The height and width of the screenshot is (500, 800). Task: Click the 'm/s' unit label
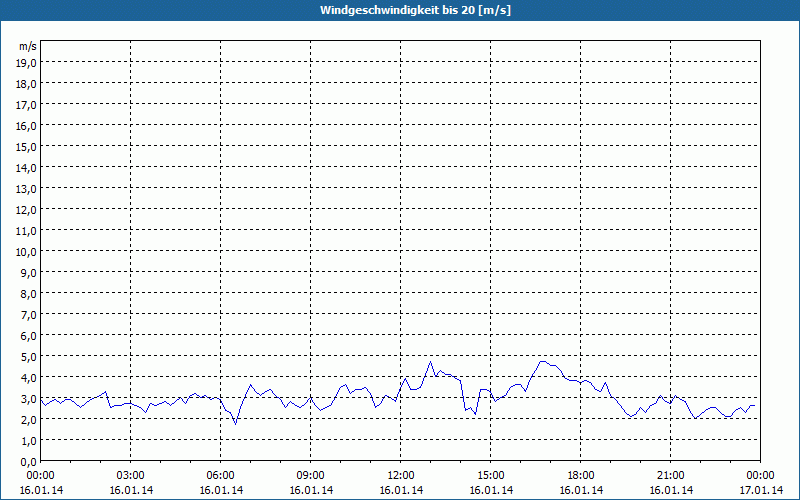point(28,46)
